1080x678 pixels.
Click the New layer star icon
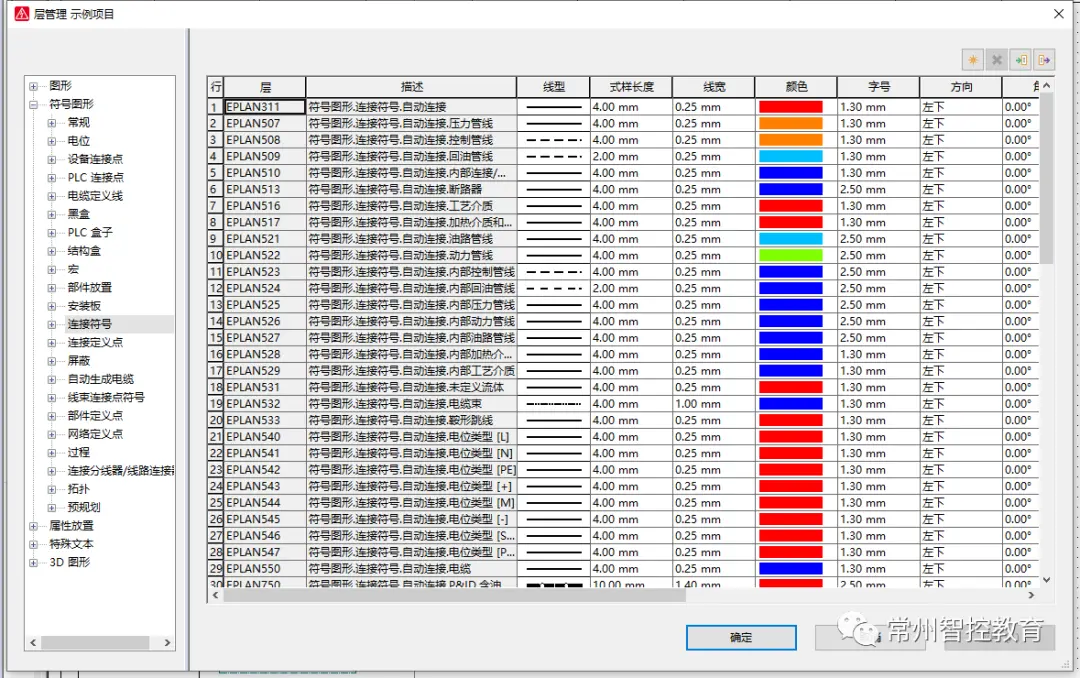[x=973, y=60]
